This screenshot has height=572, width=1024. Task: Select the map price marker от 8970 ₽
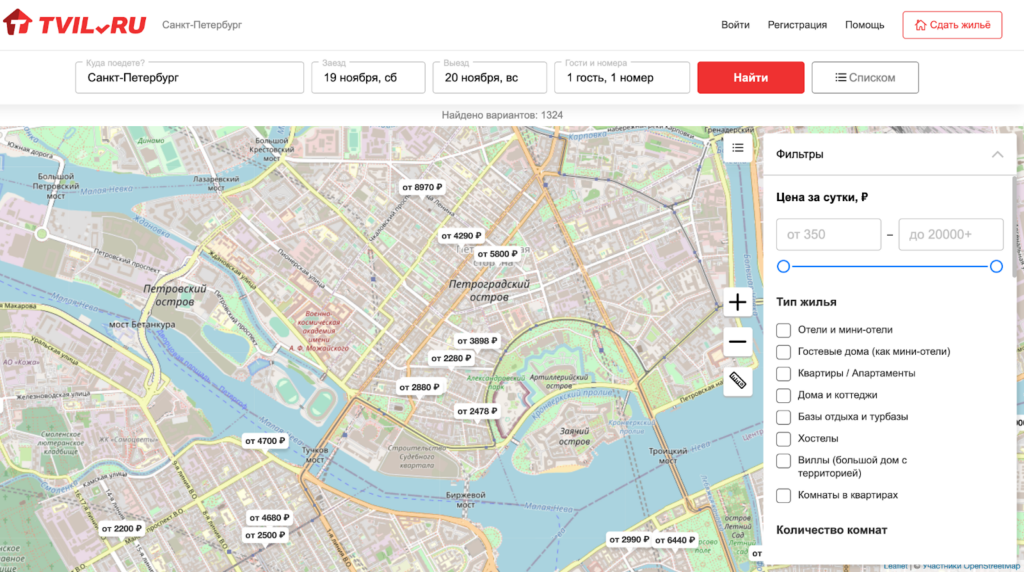pyautogui.click(x=422, y=187)
